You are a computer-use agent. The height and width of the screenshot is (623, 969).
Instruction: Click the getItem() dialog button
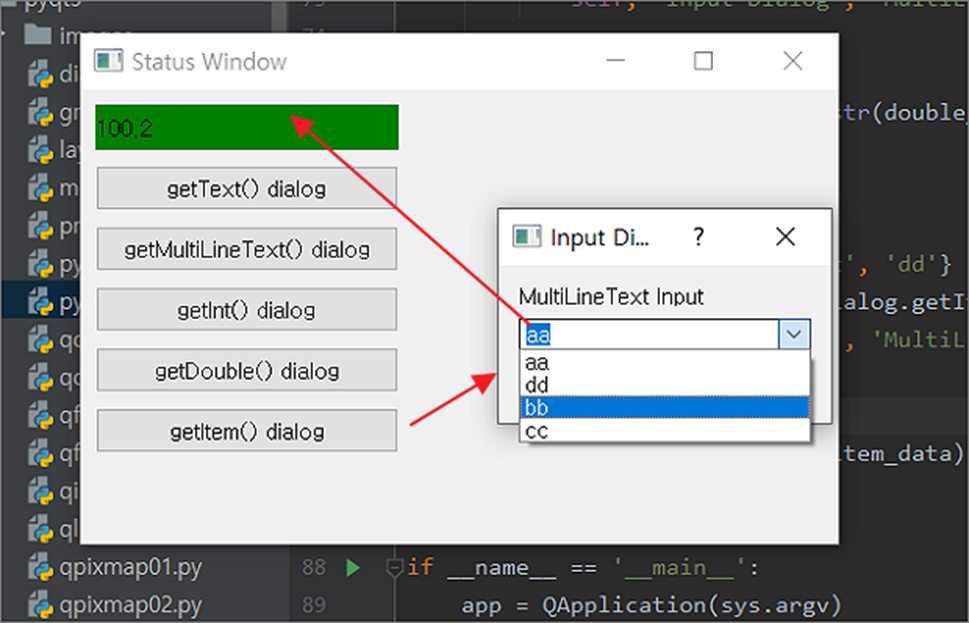(x=247, y=431)
